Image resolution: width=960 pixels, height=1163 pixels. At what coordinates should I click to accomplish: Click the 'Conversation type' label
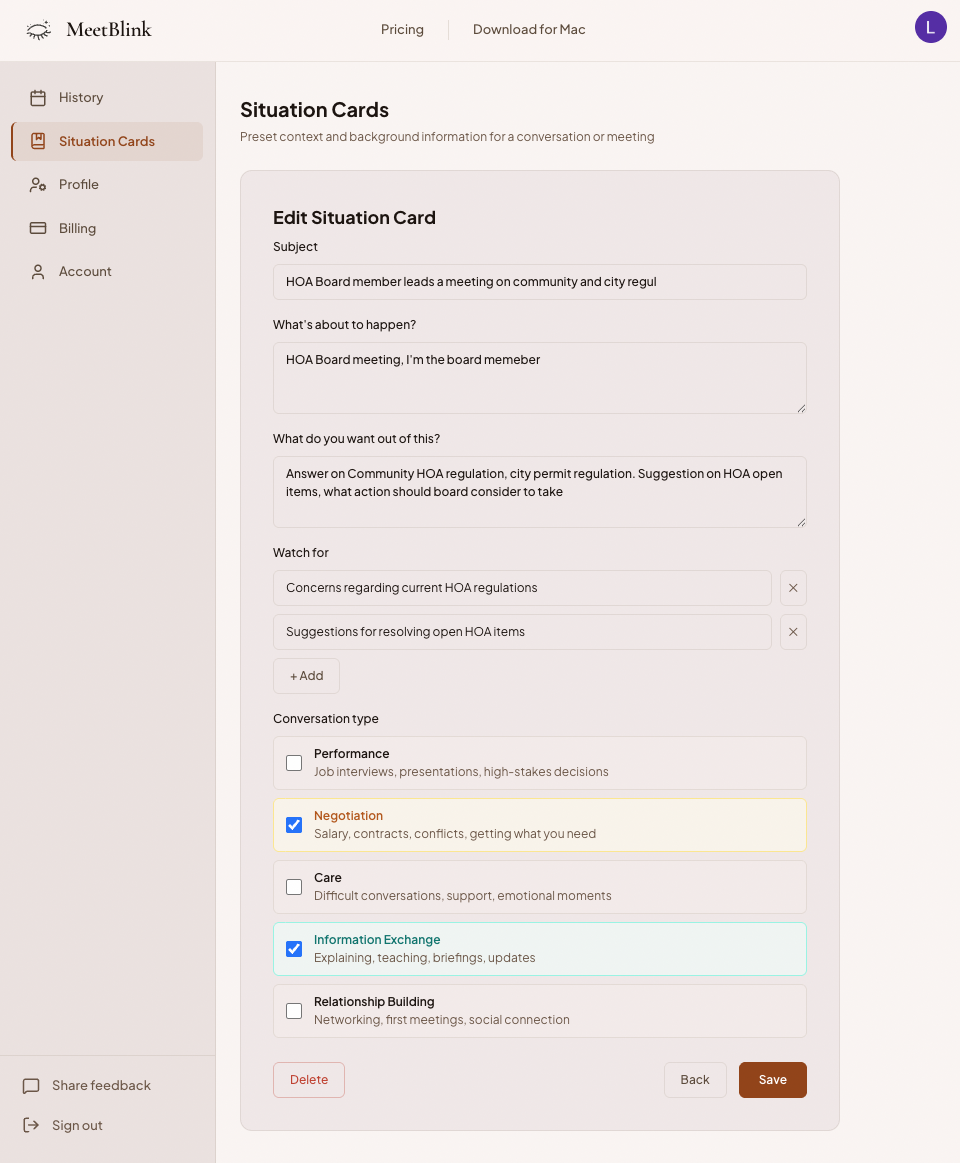pyautogui.click(x=326, y=719)
